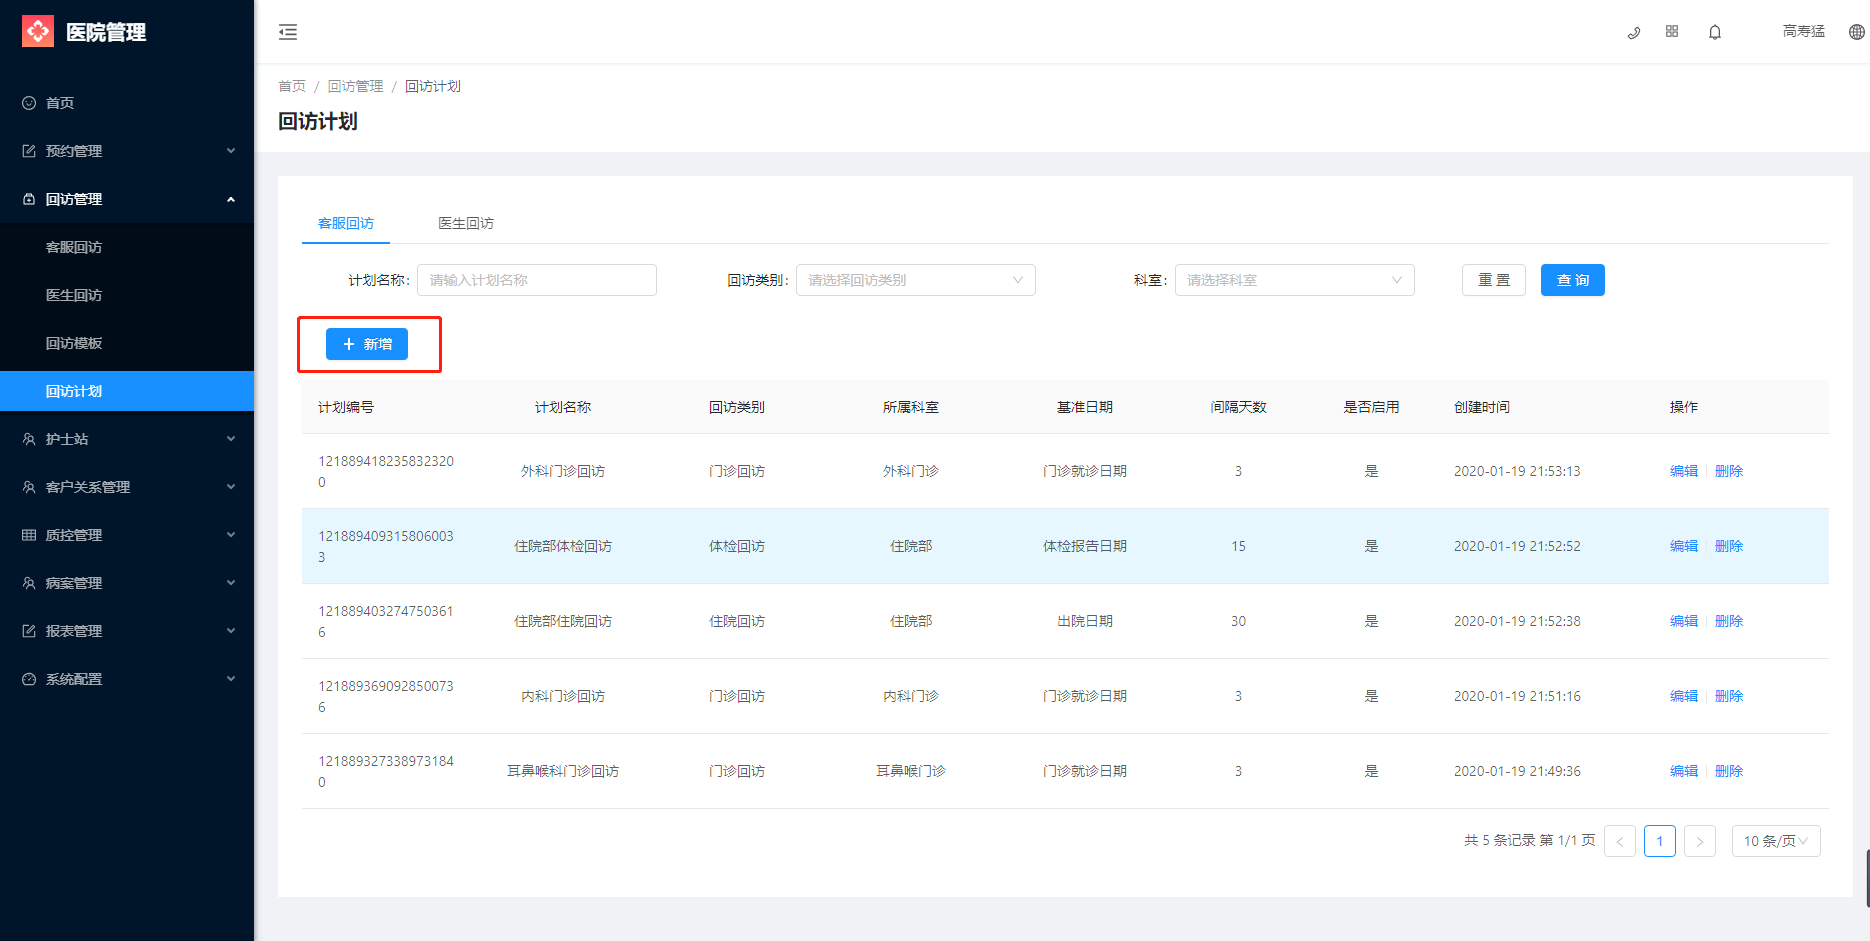The image size is (1870, 941).
Task: Select 回访计划 in the sidebar
Action: (x=127, y=391)
